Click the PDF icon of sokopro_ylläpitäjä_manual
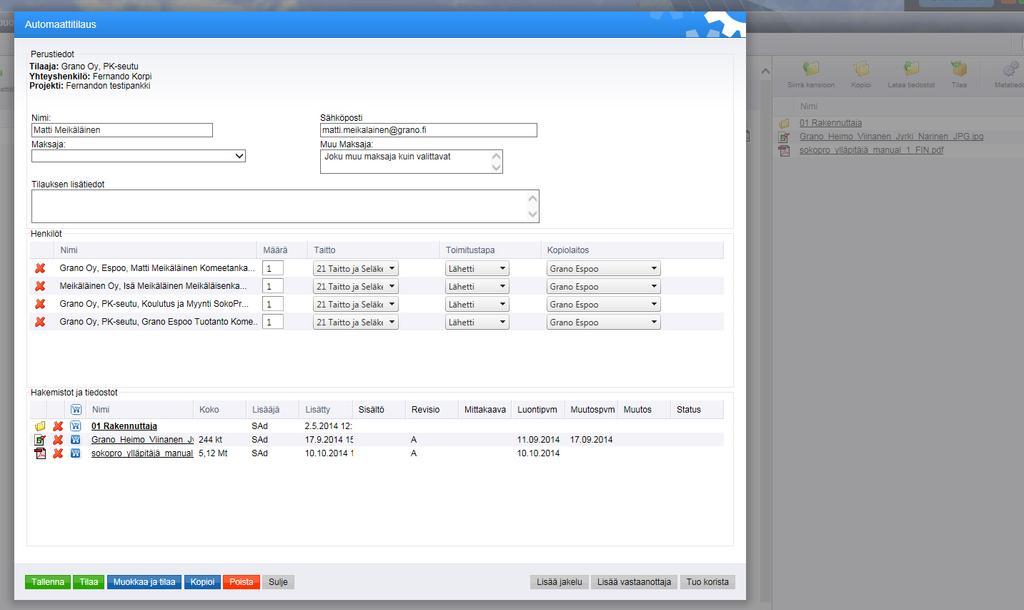The width and height of the screenshot is (1024, 610). (40, 453)
